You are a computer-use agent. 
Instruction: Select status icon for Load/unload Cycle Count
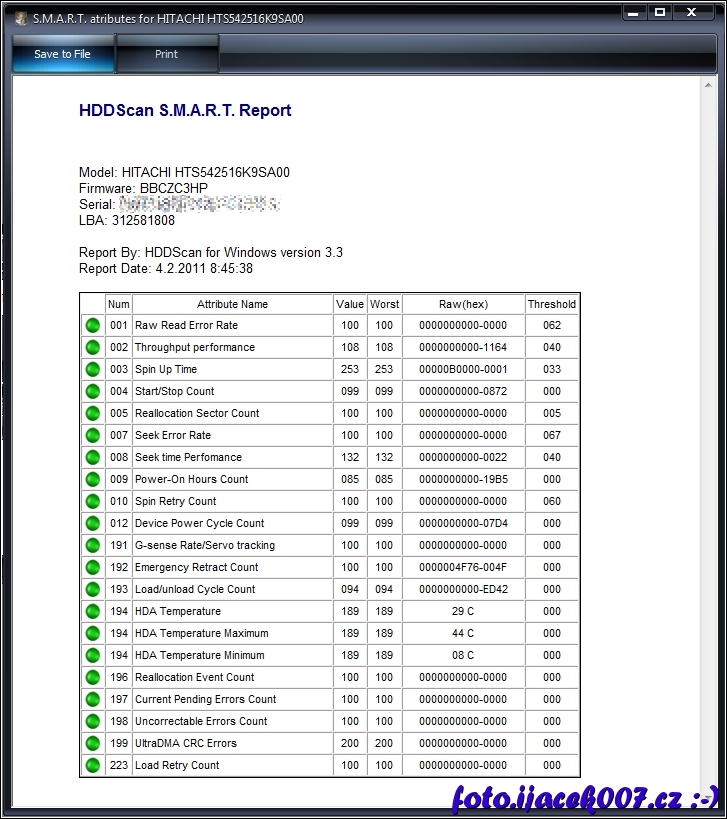pos(92,589)
